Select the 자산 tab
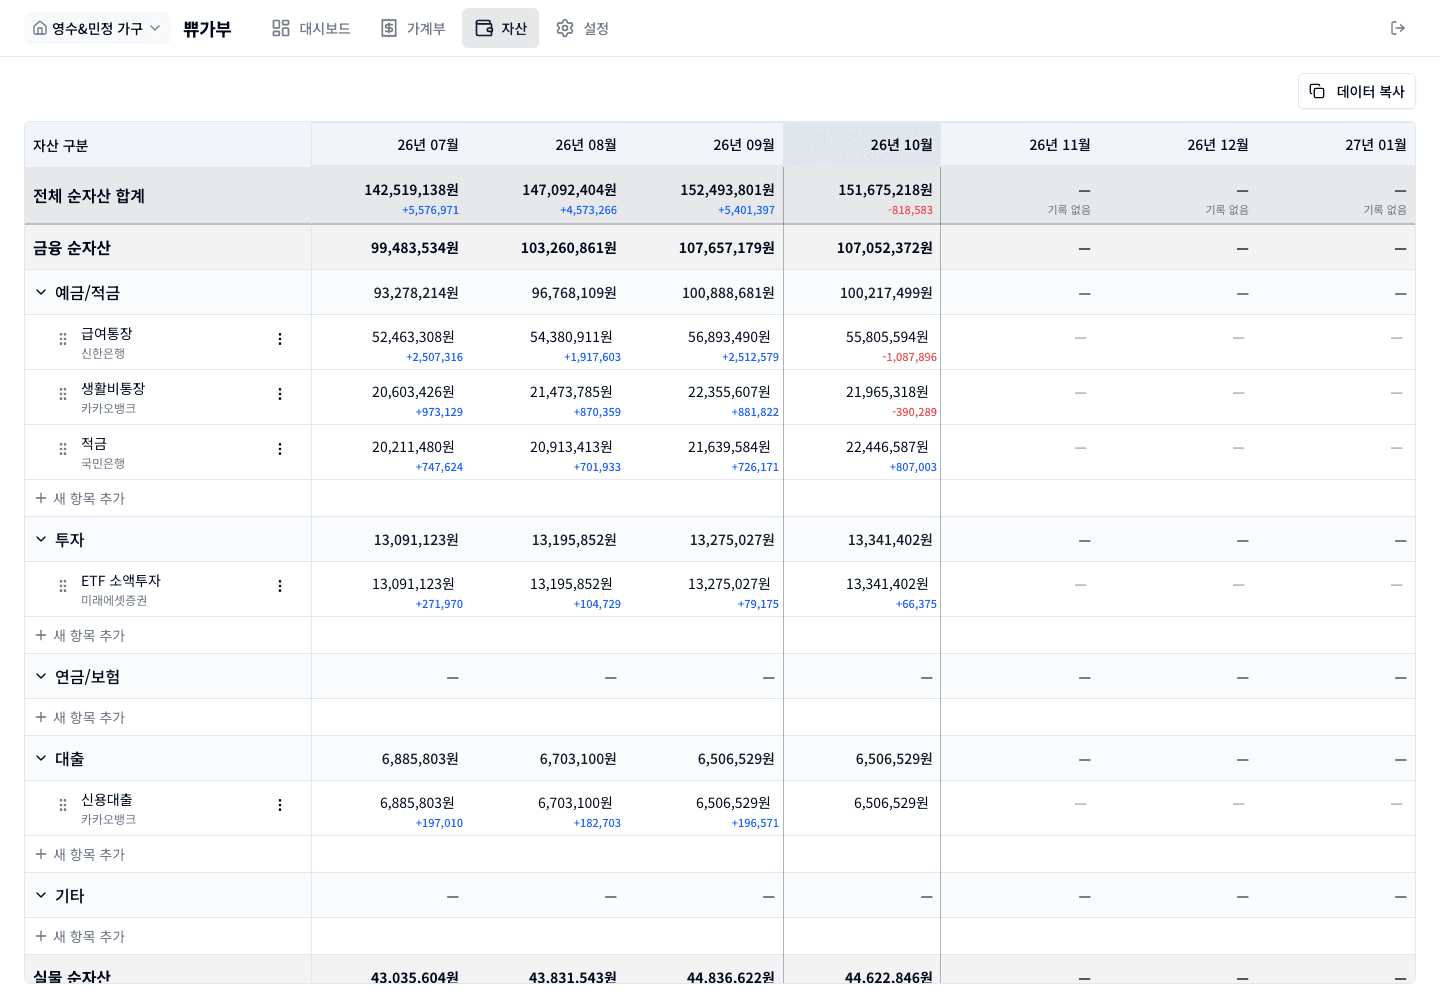Viewport: 1440px width, 1000px height. 500,28
